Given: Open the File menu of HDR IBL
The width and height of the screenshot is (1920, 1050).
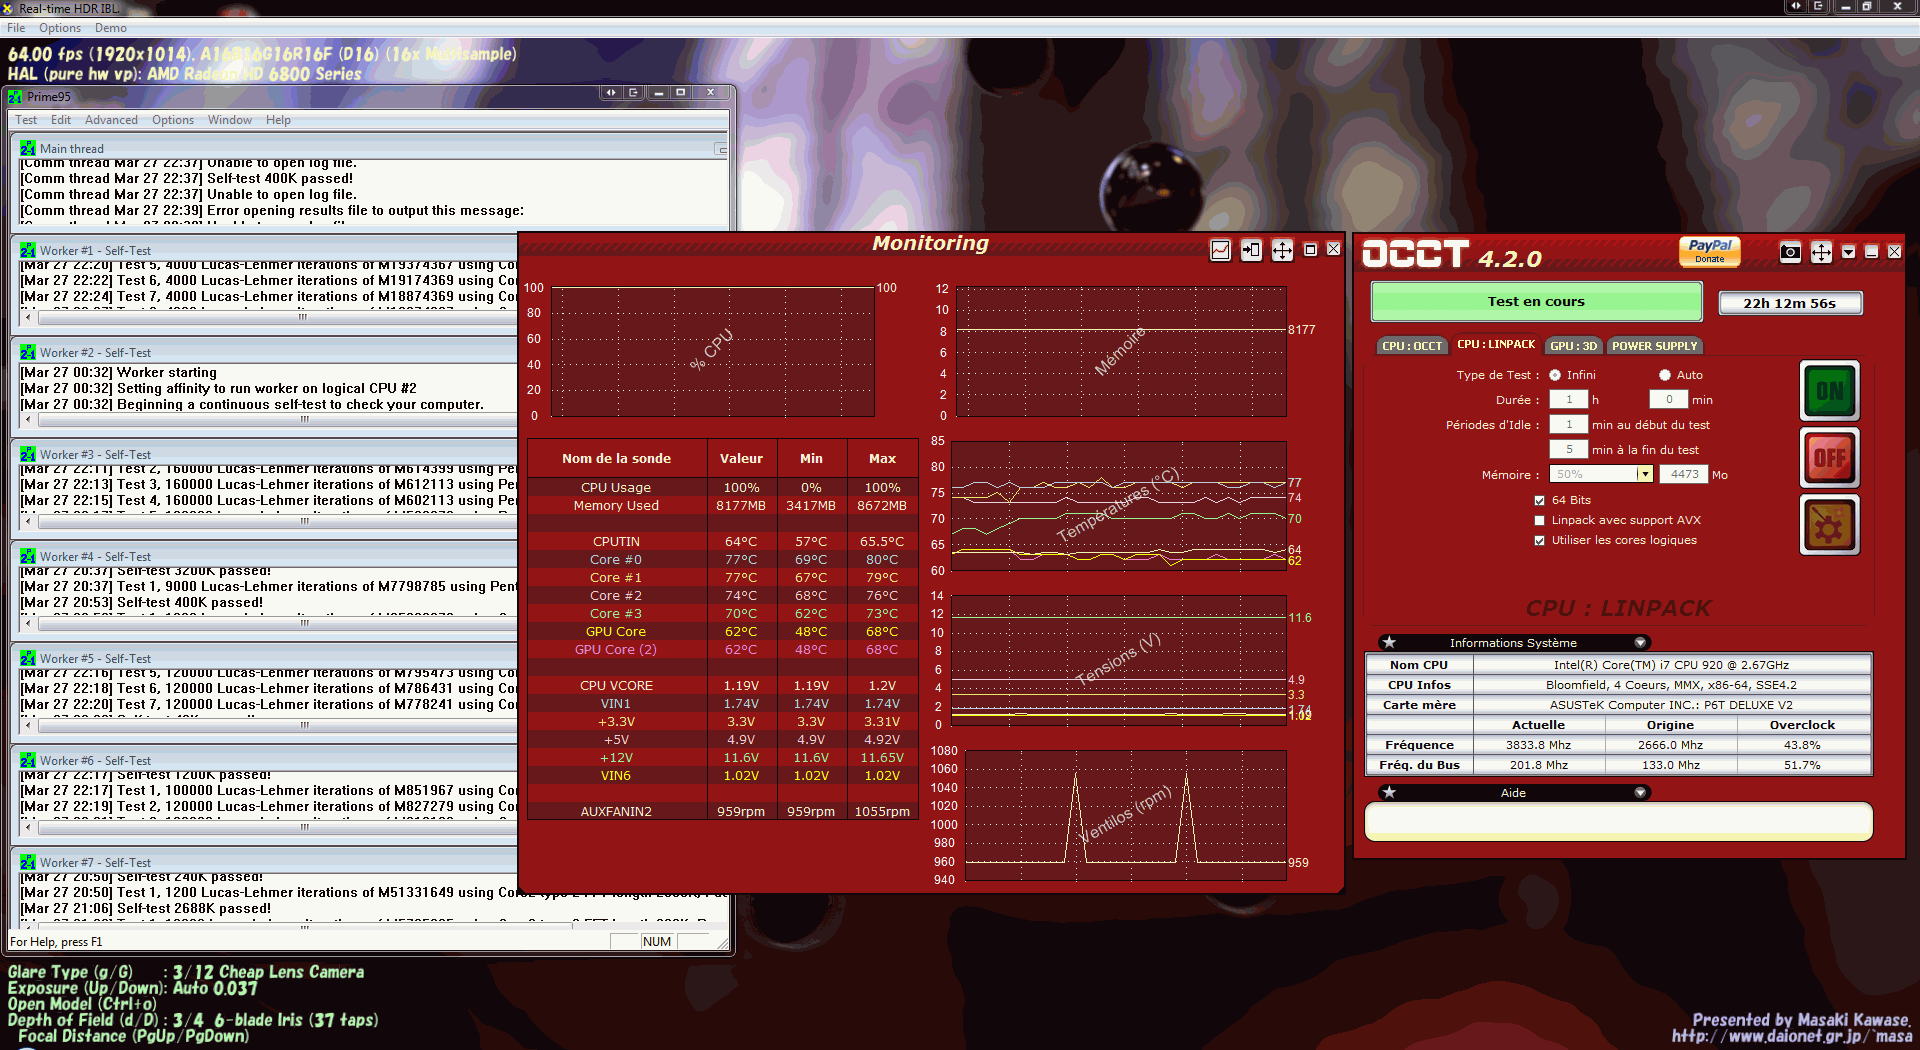Looking at the screenshot, I should click(x=16, y=28).
